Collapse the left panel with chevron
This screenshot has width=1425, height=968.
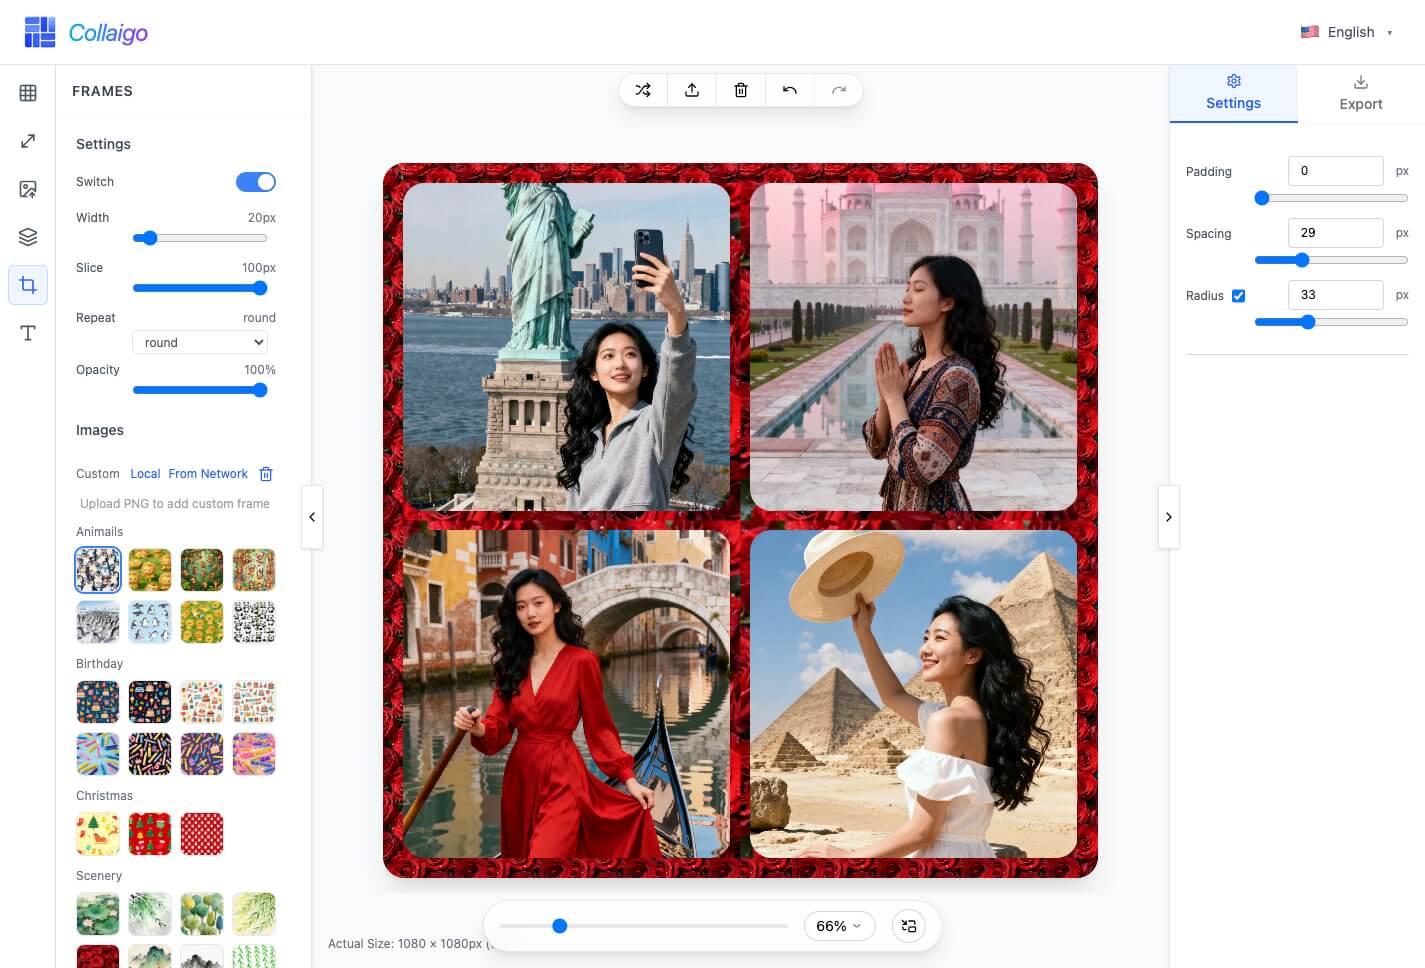(x=312, y=517)
